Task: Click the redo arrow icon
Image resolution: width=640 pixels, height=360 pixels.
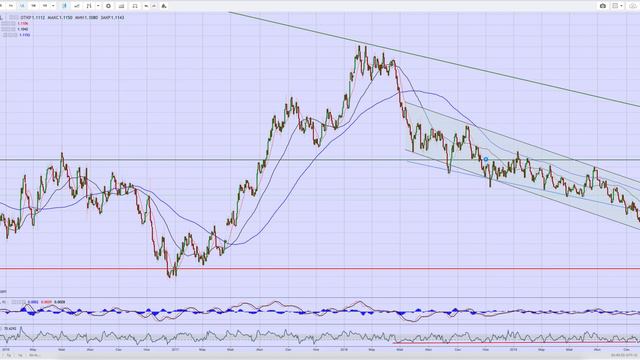Action: click(154, 6)
